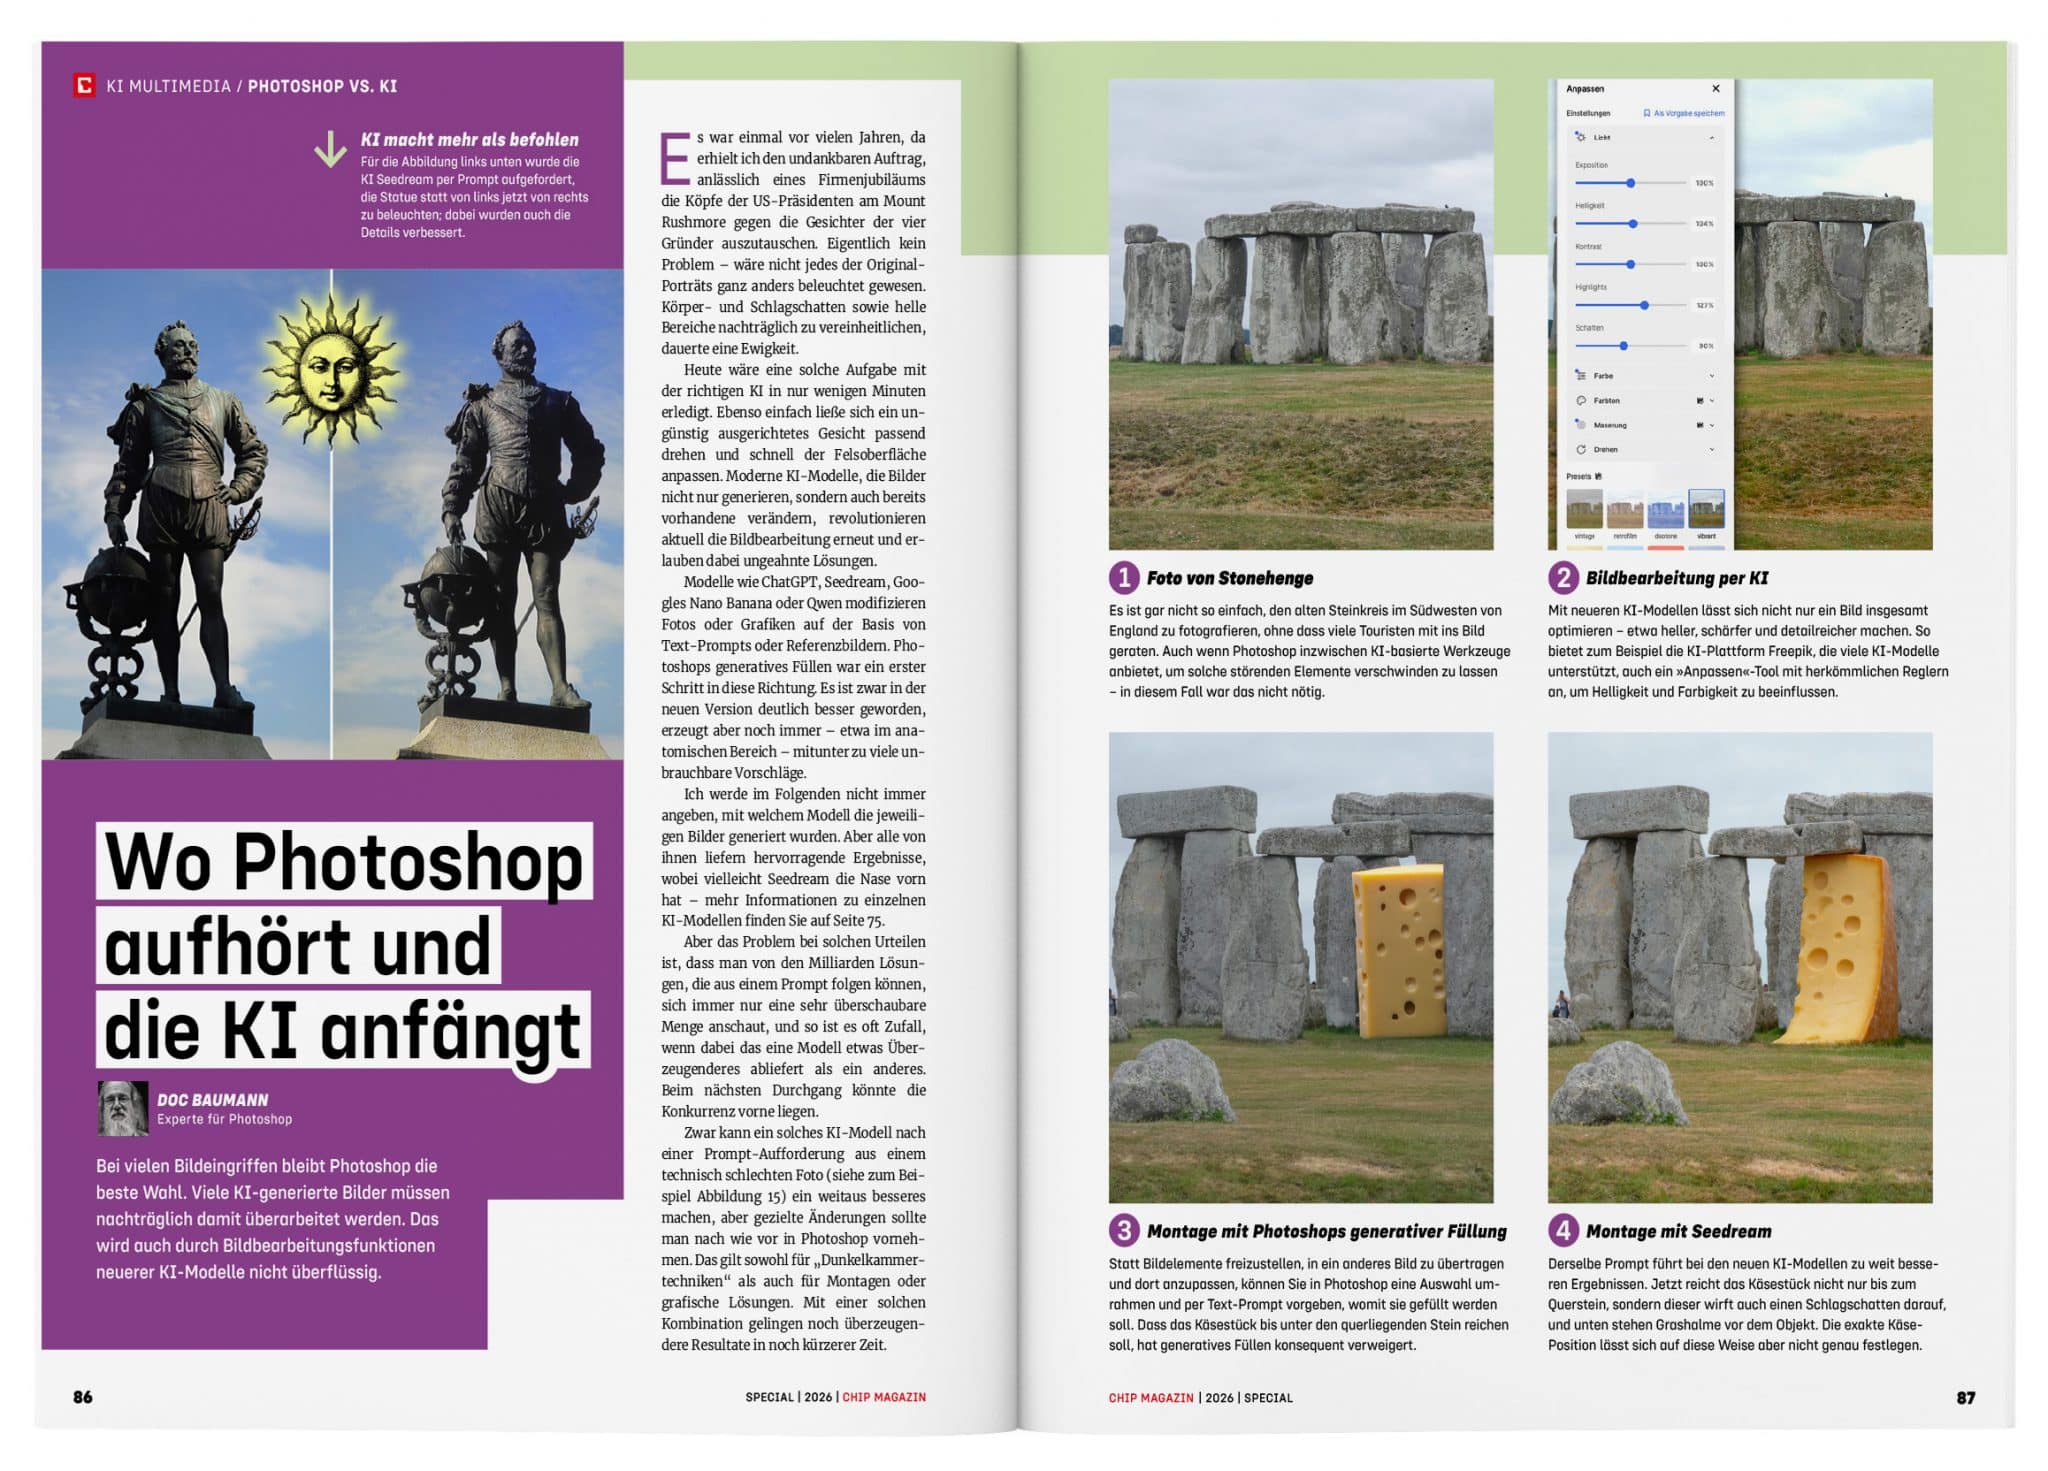Click the 'PHOTOSHOP VS. KI' header text

[x=322, y=86]
